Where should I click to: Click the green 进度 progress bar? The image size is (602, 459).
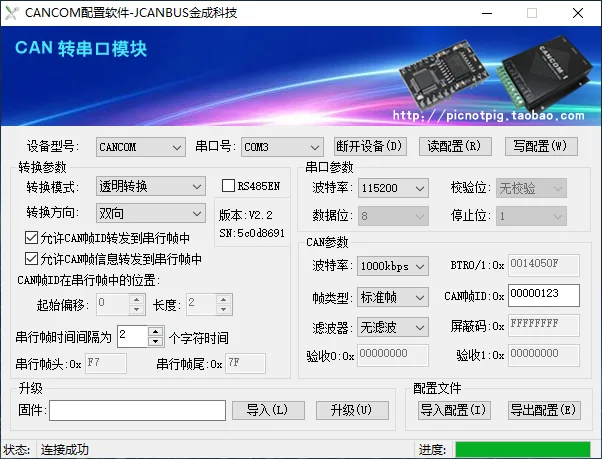pos(523,449)
